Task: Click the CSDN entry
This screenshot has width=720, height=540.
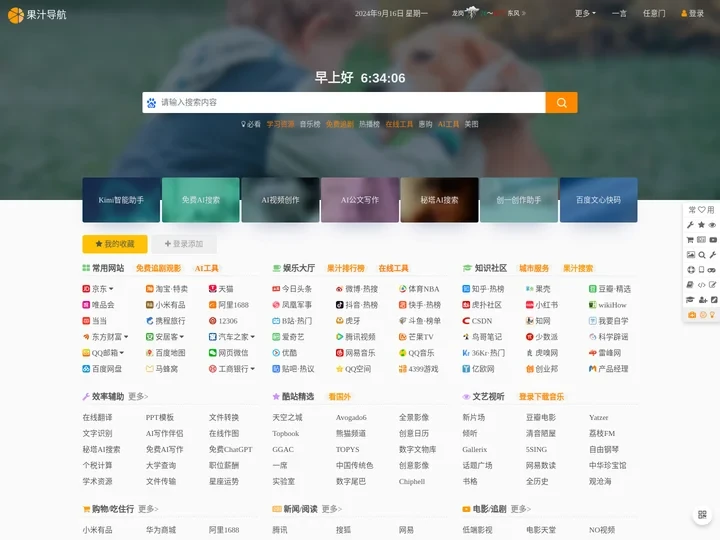Action: (477, 321)
